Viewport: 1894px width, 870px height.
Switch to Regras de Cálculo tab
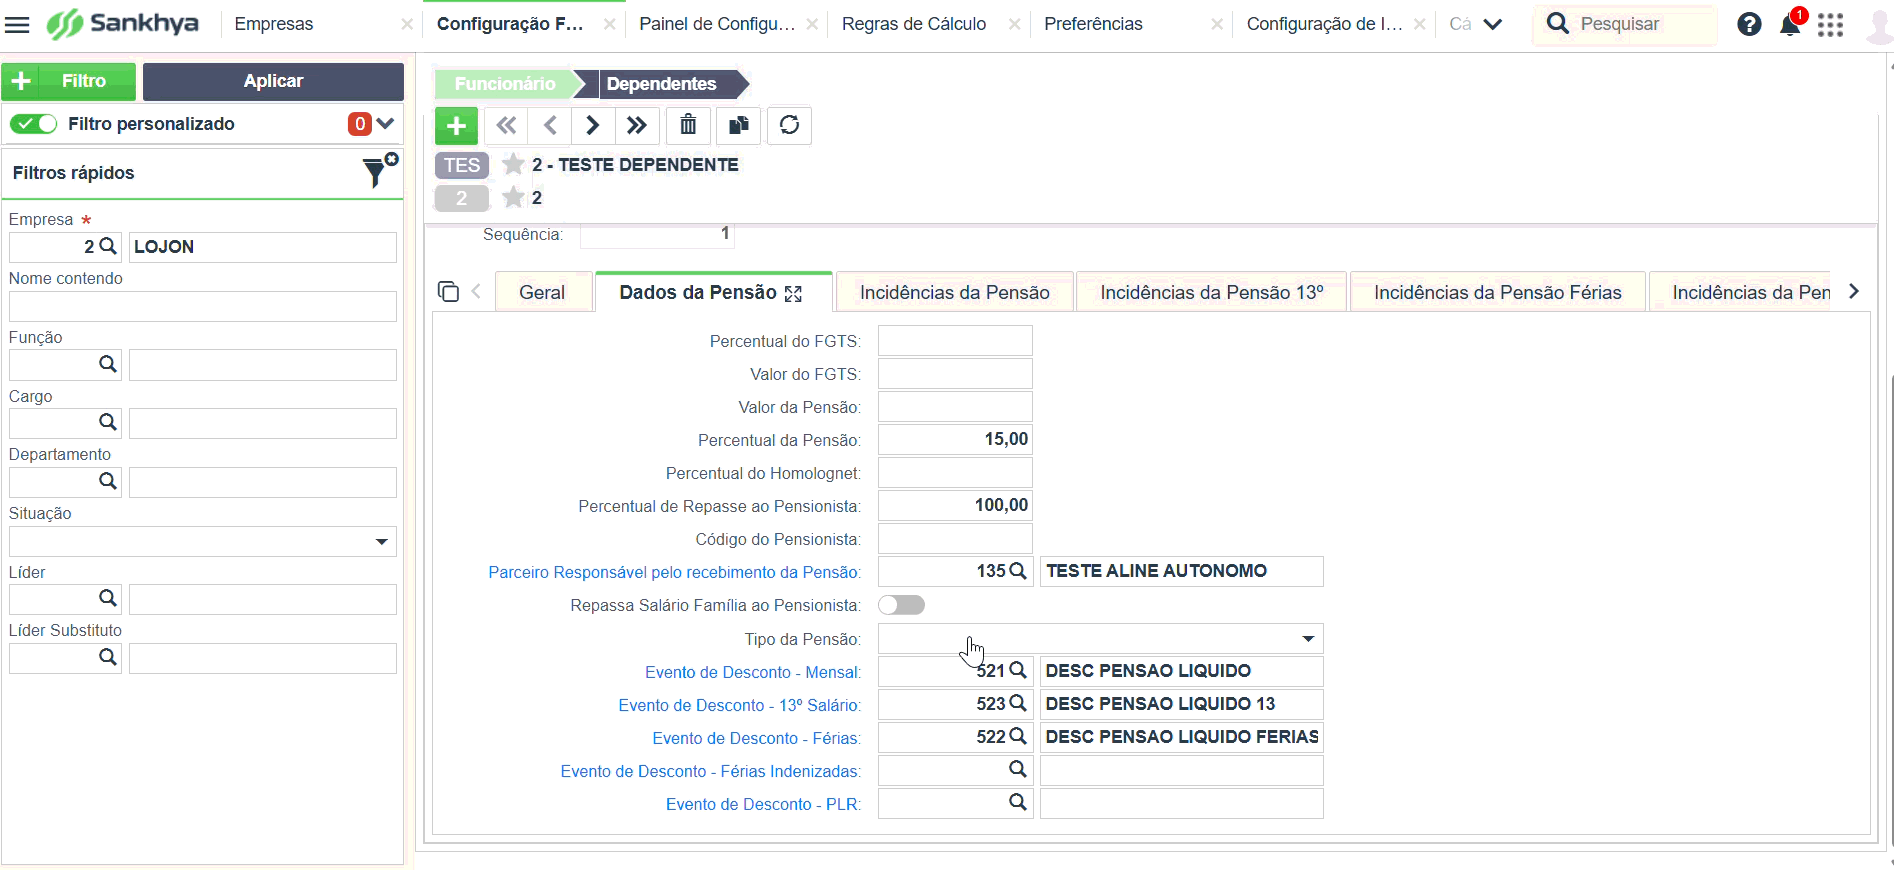(914, 24)
